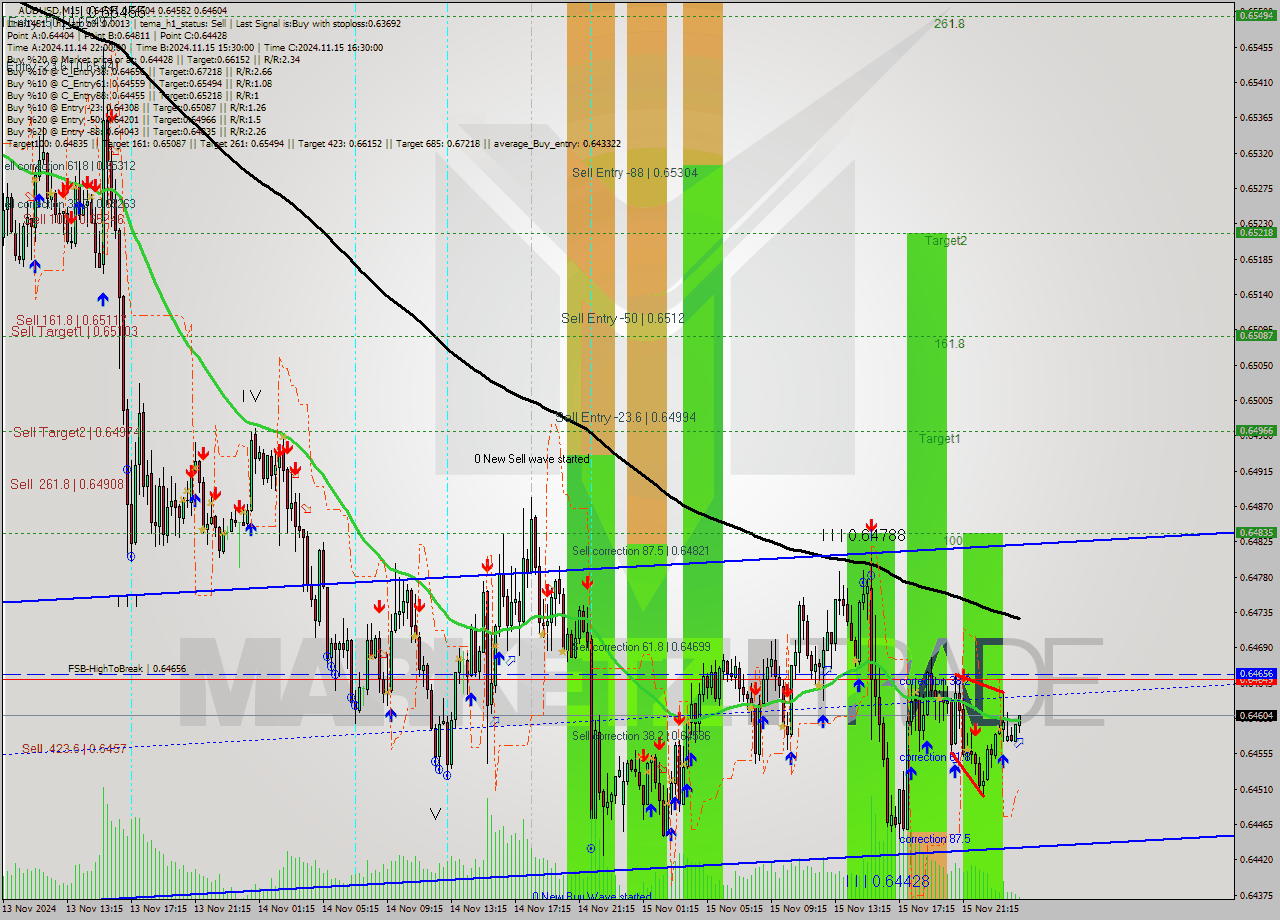Click the green 0.65494 price axis tag
The width and height of the screenshot is (1280, 920).
click(x=1256, y=15)
